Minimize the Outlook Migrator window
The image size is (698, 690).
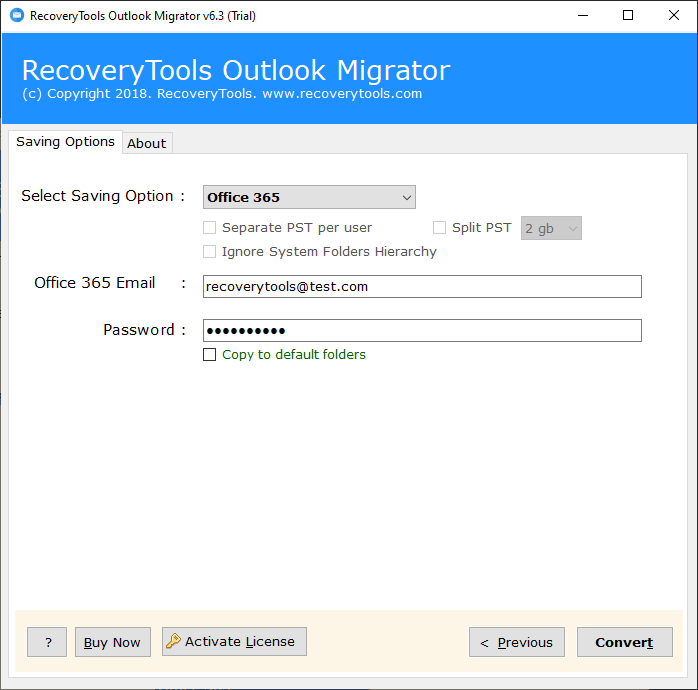[583, 16]
